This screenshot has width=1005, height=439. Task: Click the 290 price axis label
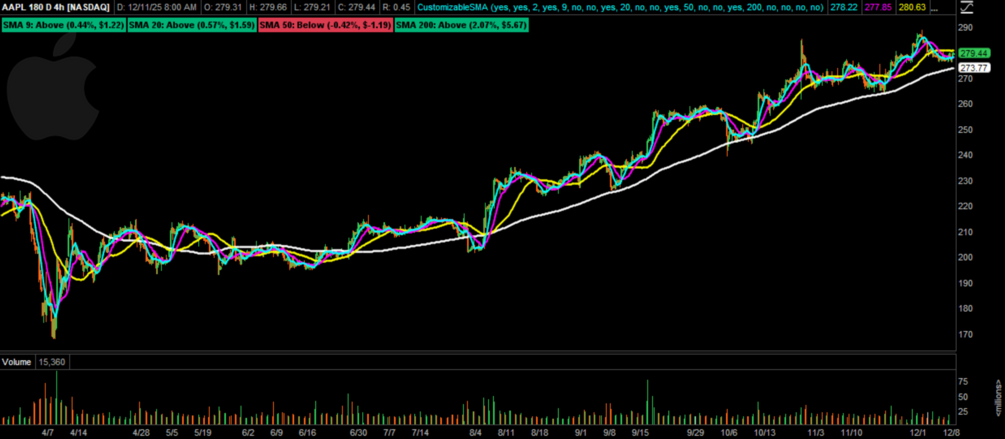(x=966, y=28)
